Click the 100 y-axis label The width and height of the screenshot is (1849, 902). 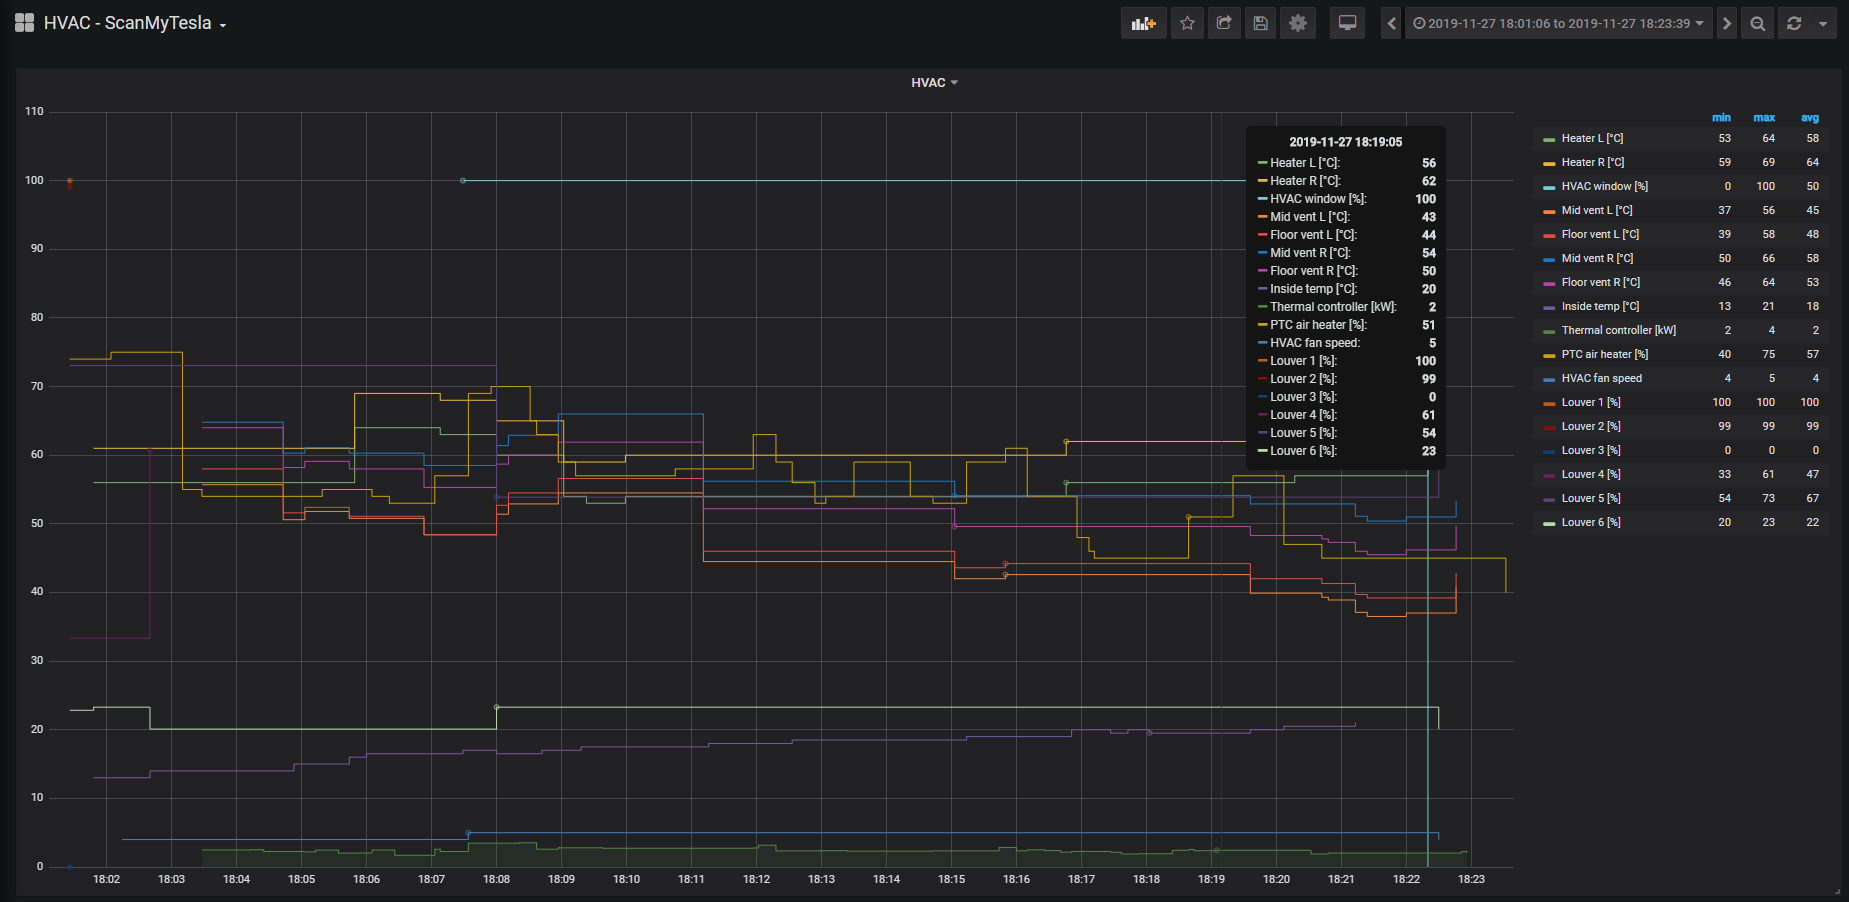[x=34, y=180]
